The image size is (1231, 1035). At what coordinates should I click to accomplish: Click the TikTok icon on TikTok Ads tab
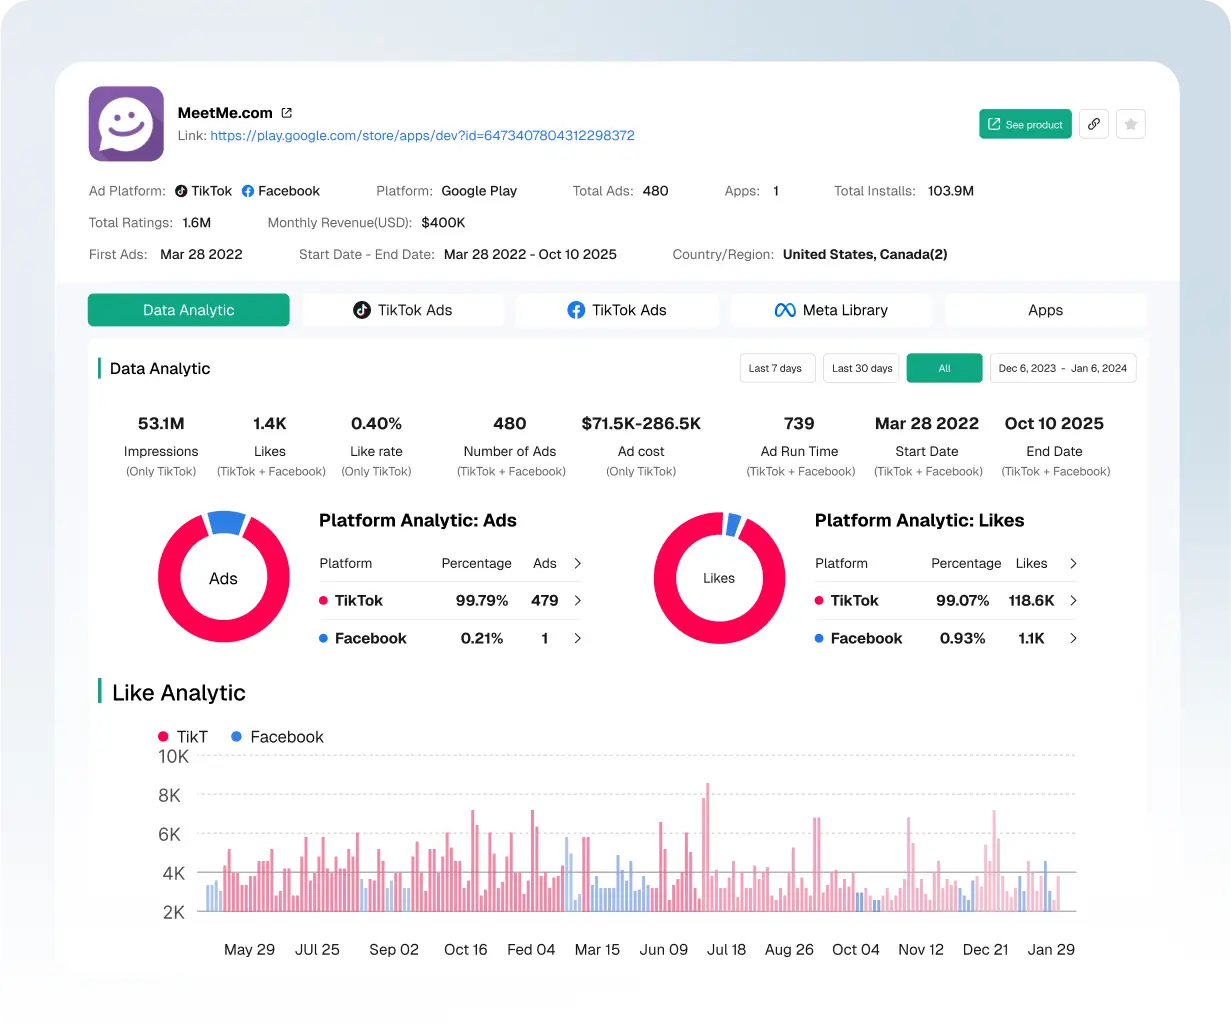[362, 310]
